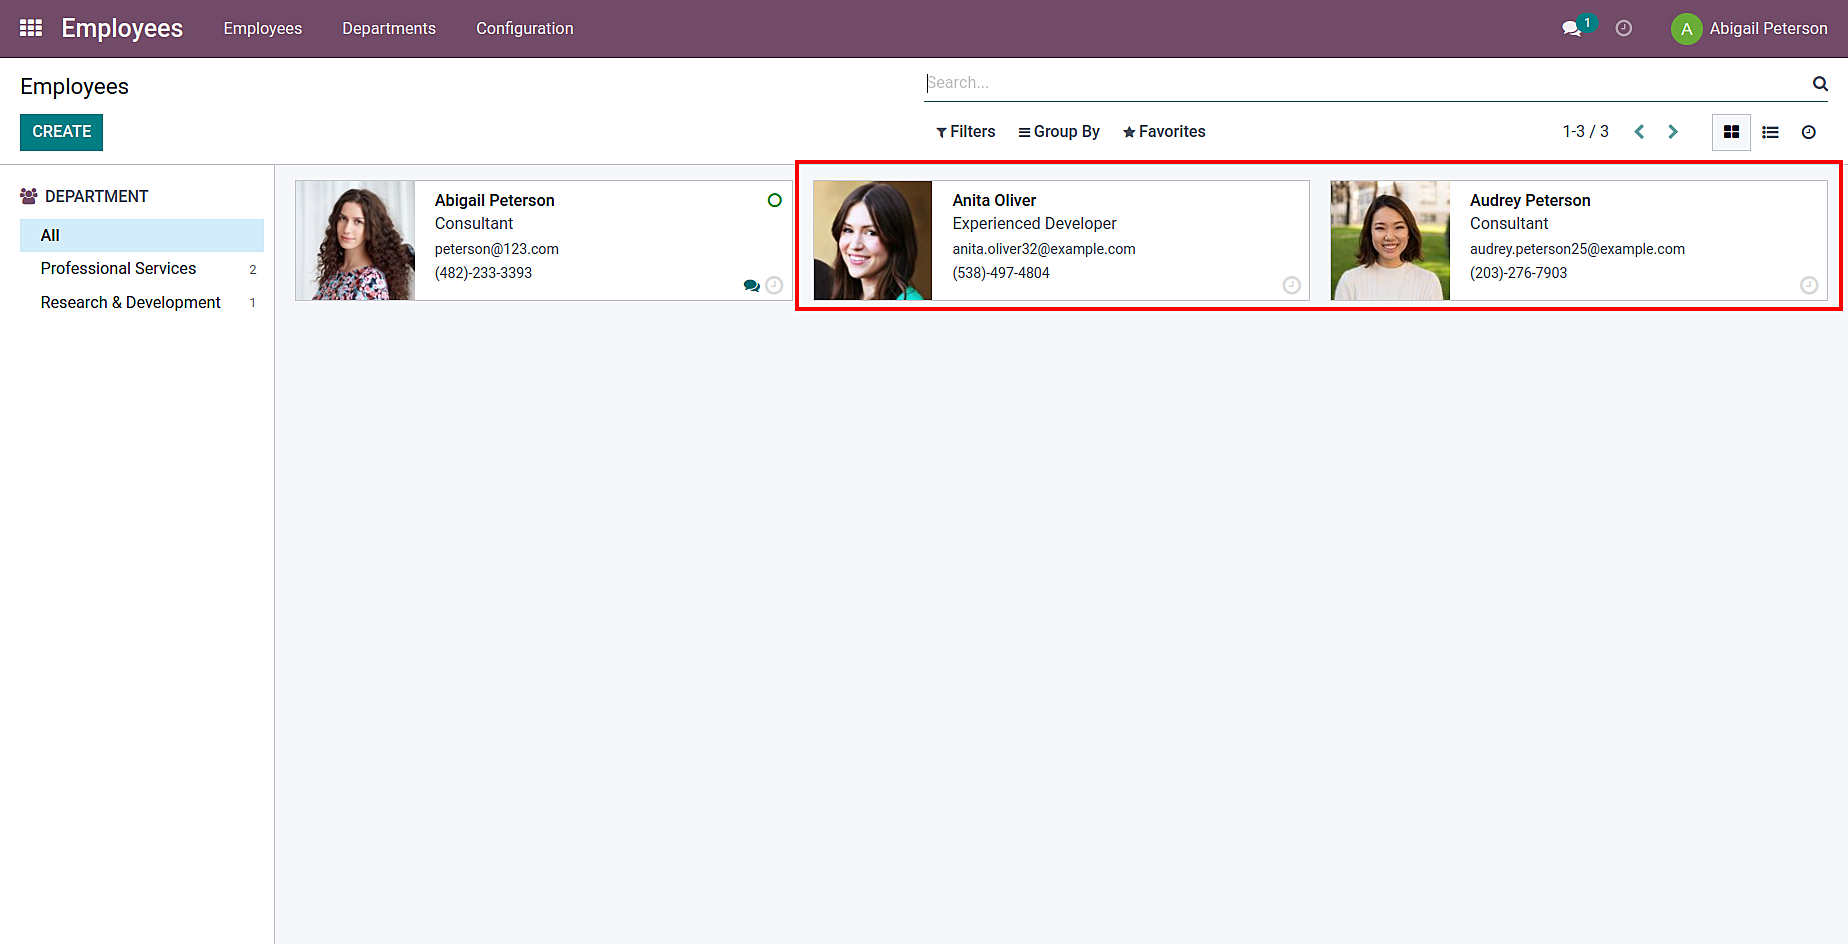Go to previous page arrow
The image size is (1848, 944).
point(1639,132)
